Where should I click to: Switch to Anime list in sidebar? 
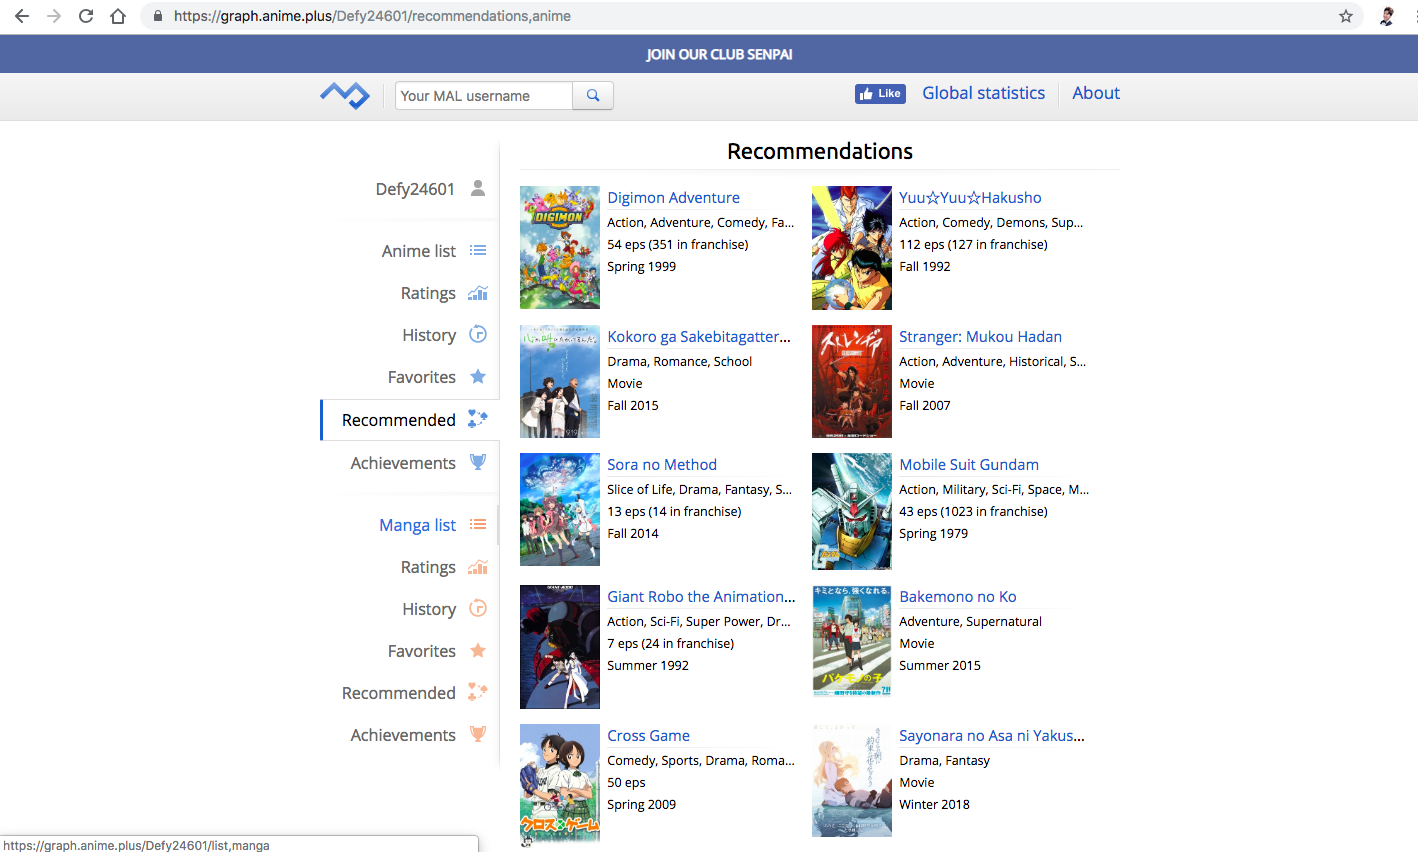tap(418, 251)
